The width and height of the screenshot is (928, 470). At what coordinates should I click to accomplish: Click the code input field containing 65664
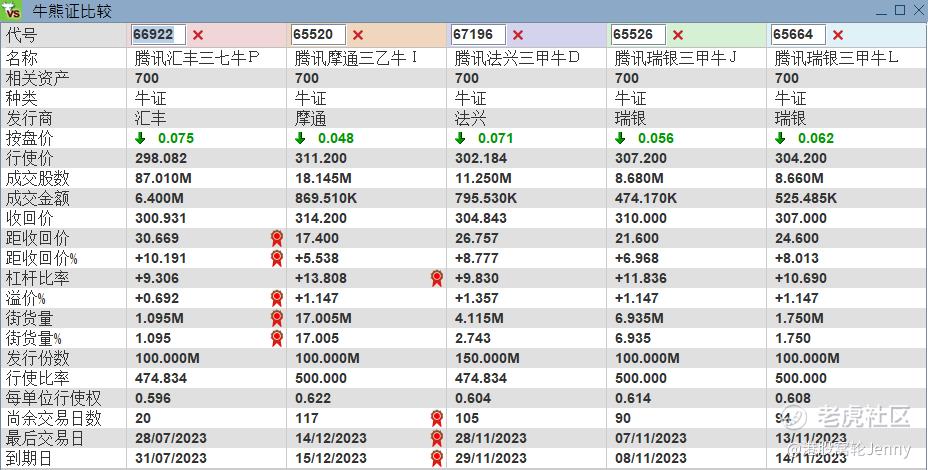(x=798, y=34)
